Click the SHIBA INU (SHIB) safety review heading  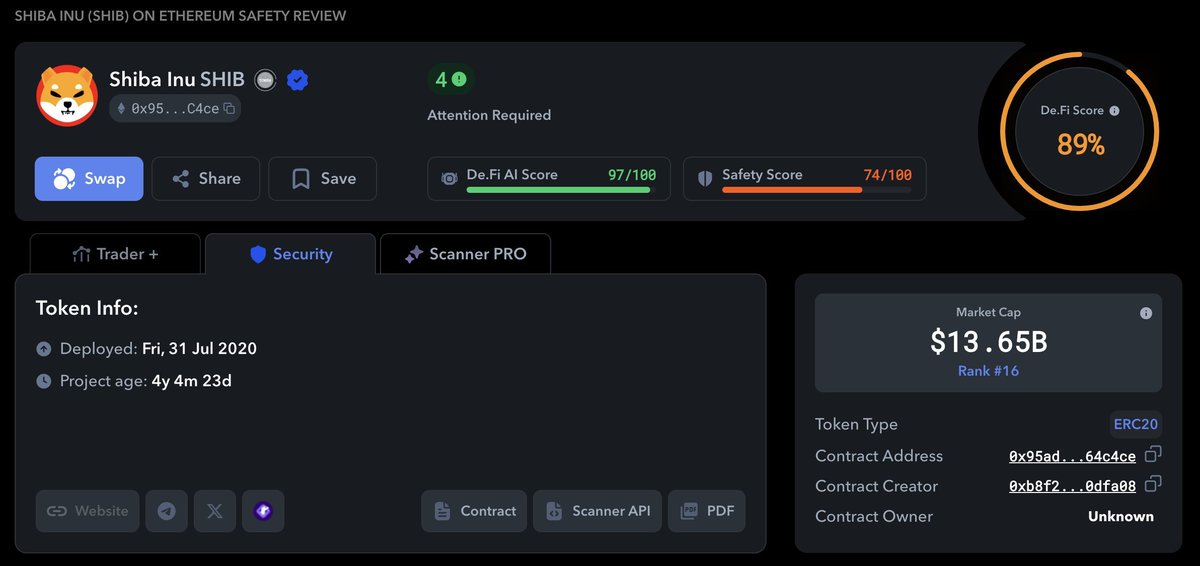[x=180, y=16]
